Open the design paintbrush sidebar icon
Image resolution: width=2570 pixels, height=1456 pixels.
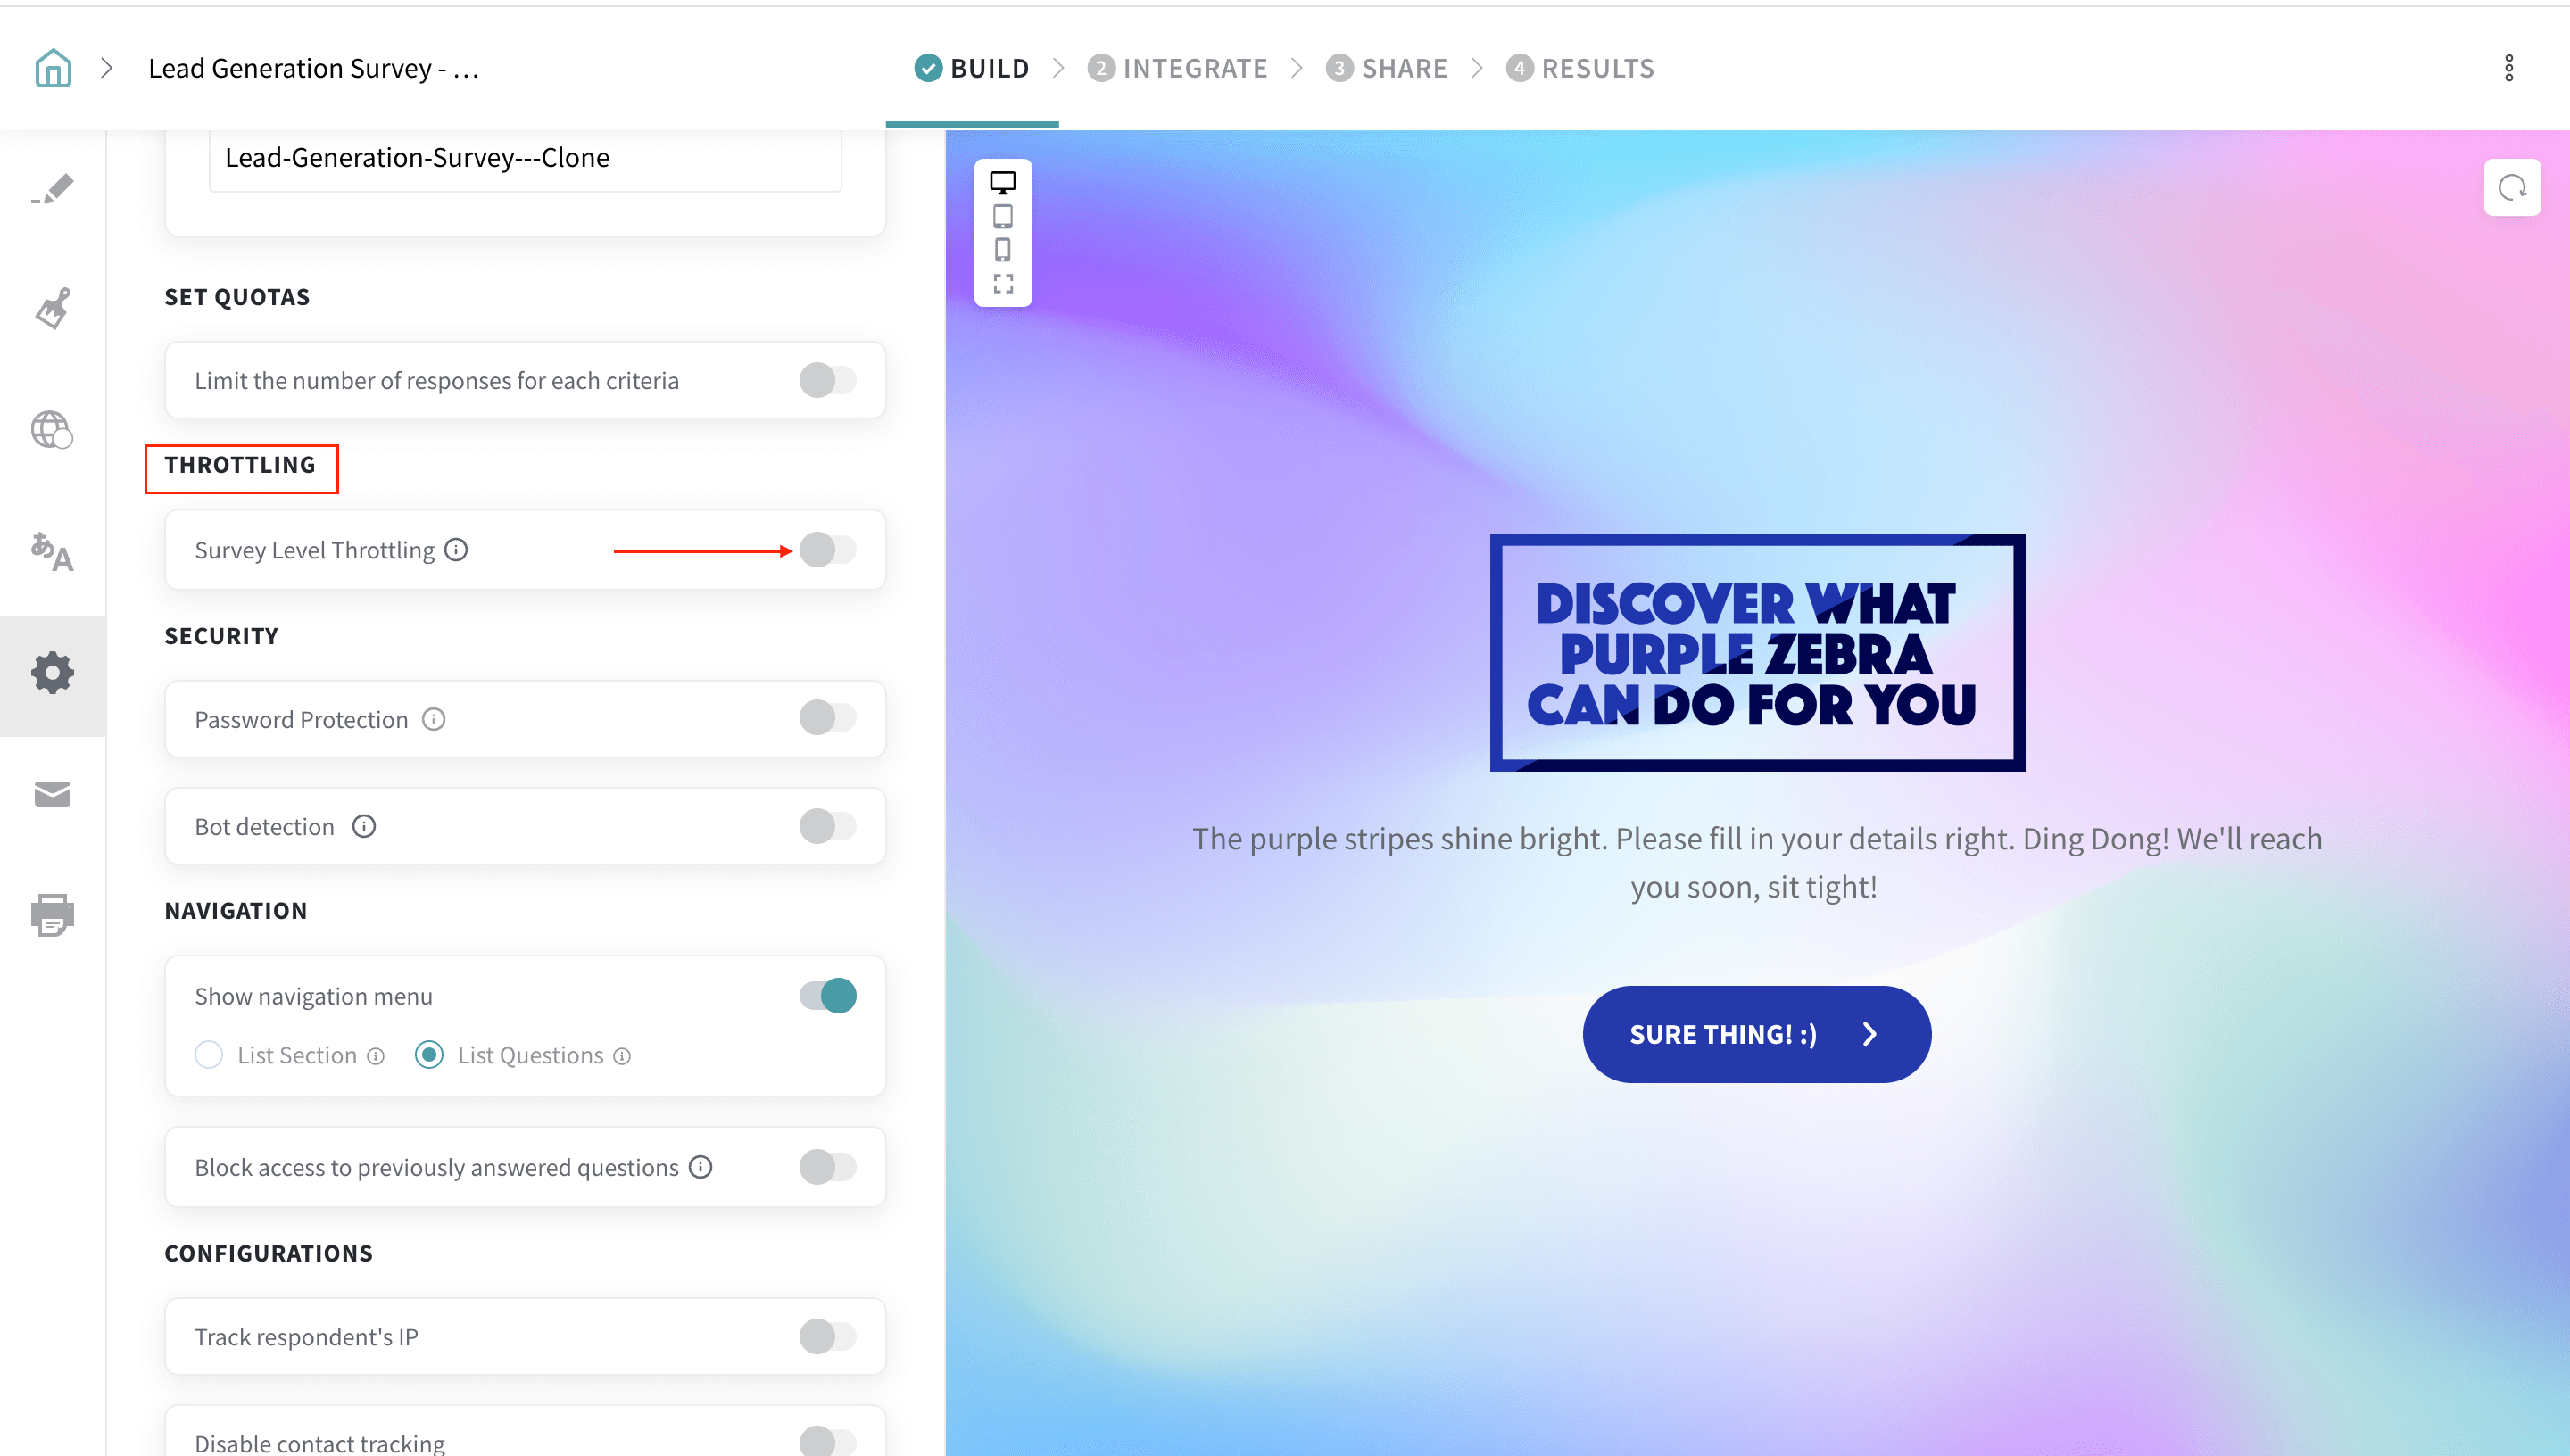coord(53,308)
